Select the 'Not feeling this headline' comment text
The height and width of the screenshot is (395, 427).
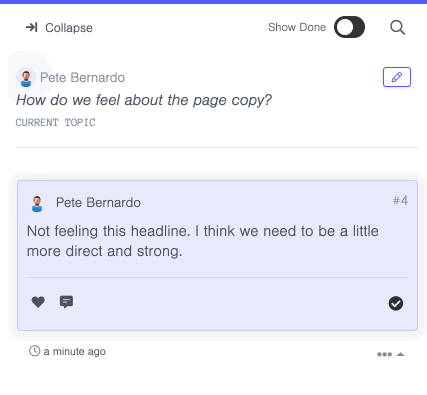(x=203, y=241)
